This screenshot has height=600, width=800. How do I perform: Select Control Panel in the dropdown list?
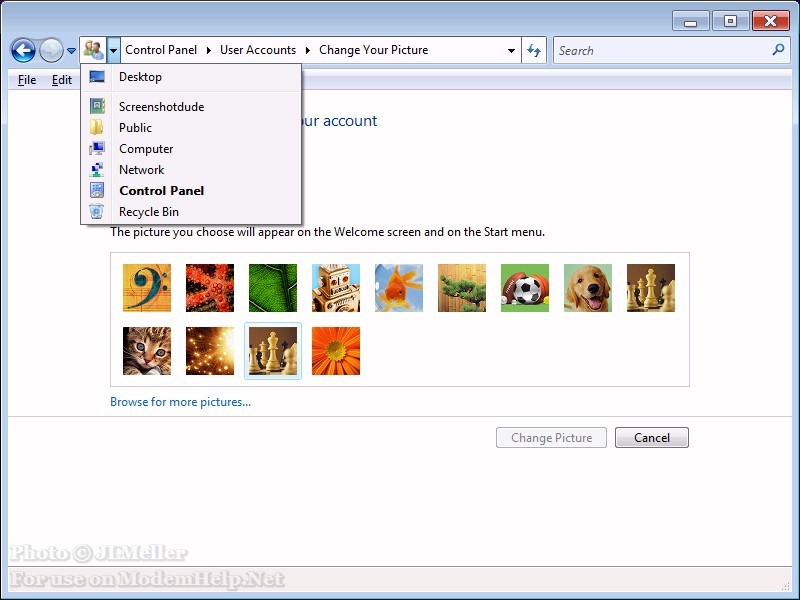(x=191, y=190)
